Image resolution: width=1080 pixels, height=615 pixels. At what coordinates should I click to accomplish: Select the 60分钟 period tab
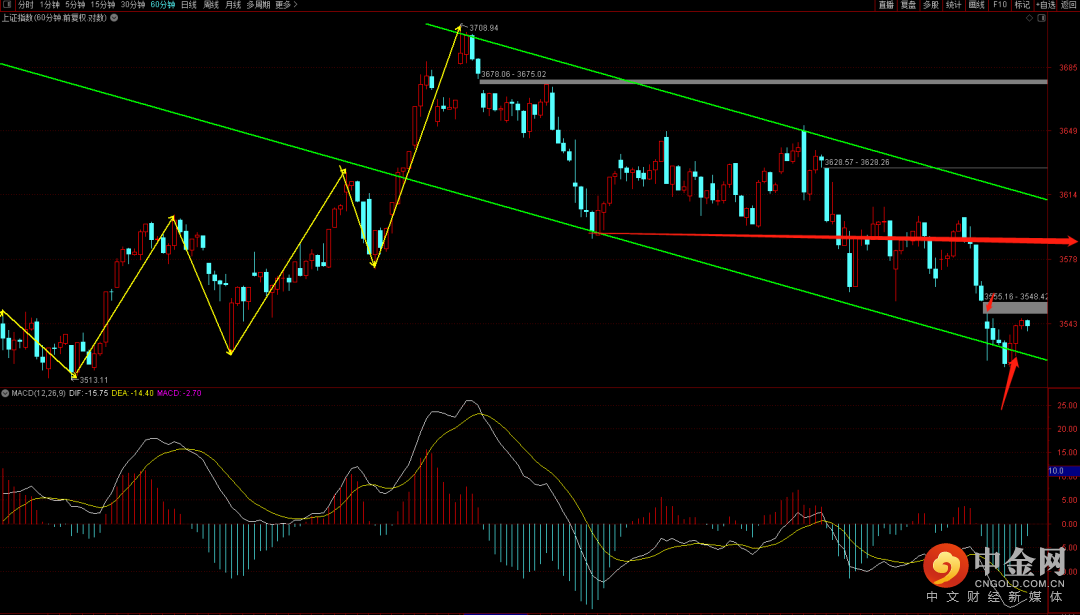click(163, 5)
